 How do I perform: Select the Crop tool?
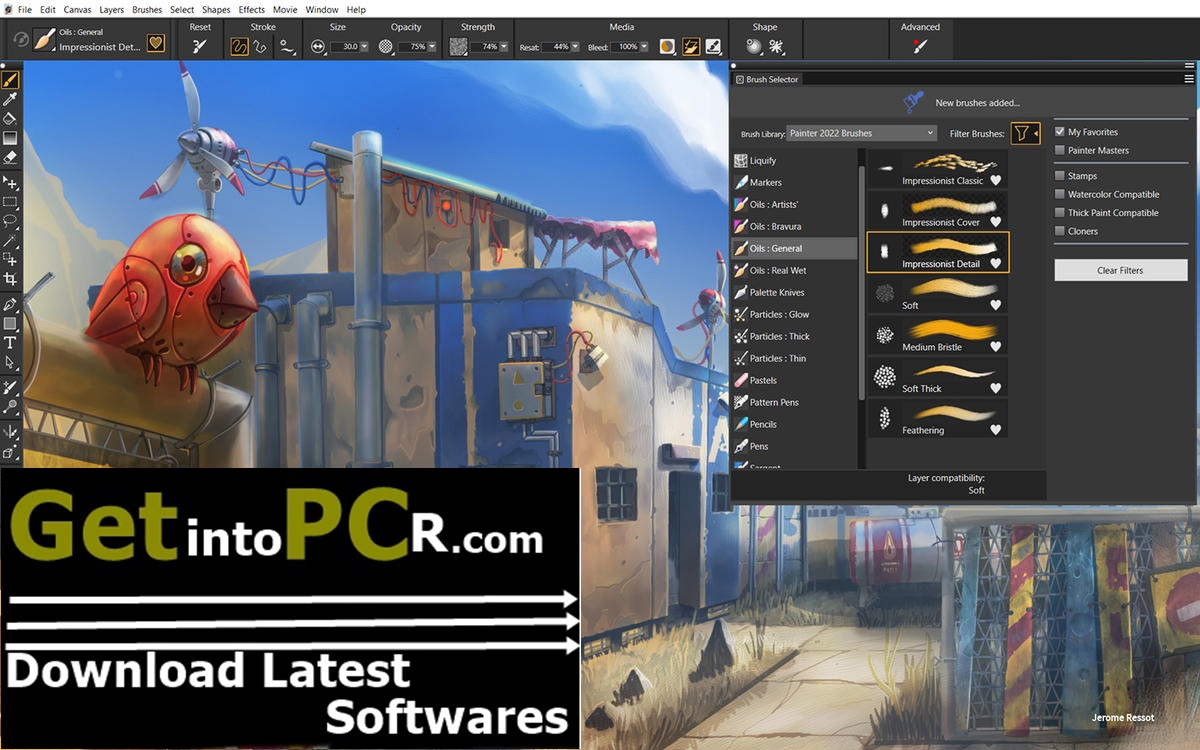[x=10, y=279]
